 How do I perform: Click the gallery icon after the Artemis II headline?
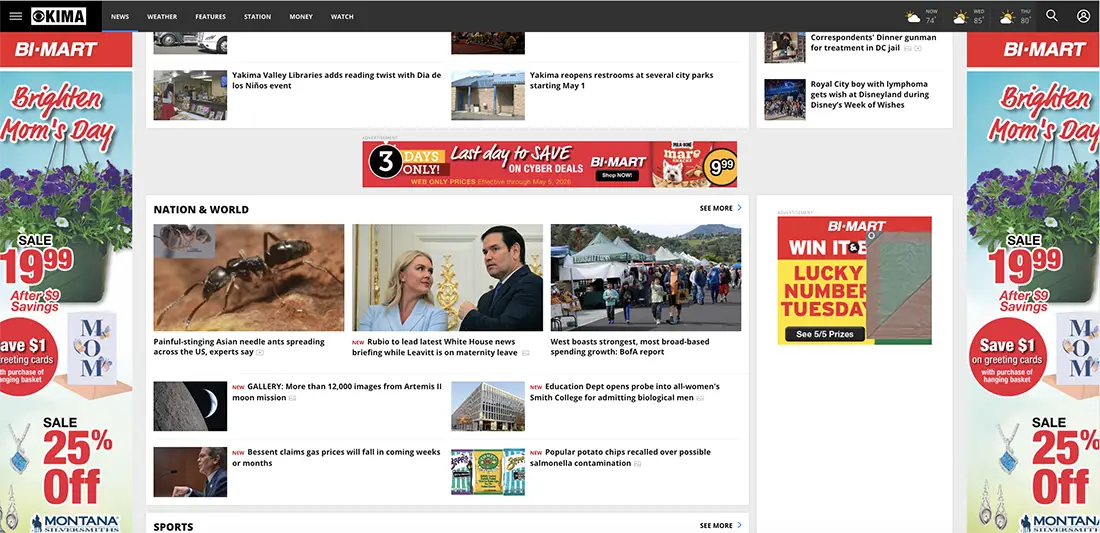[293, 398]
